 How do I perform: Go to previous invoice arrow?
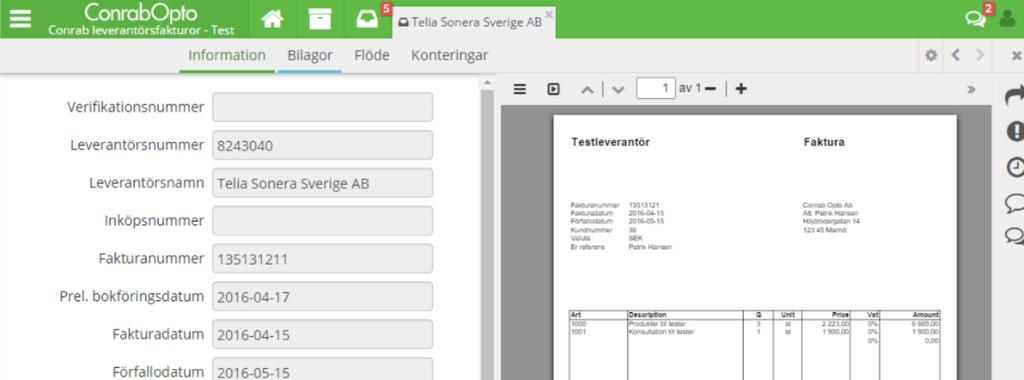point(955,55)
